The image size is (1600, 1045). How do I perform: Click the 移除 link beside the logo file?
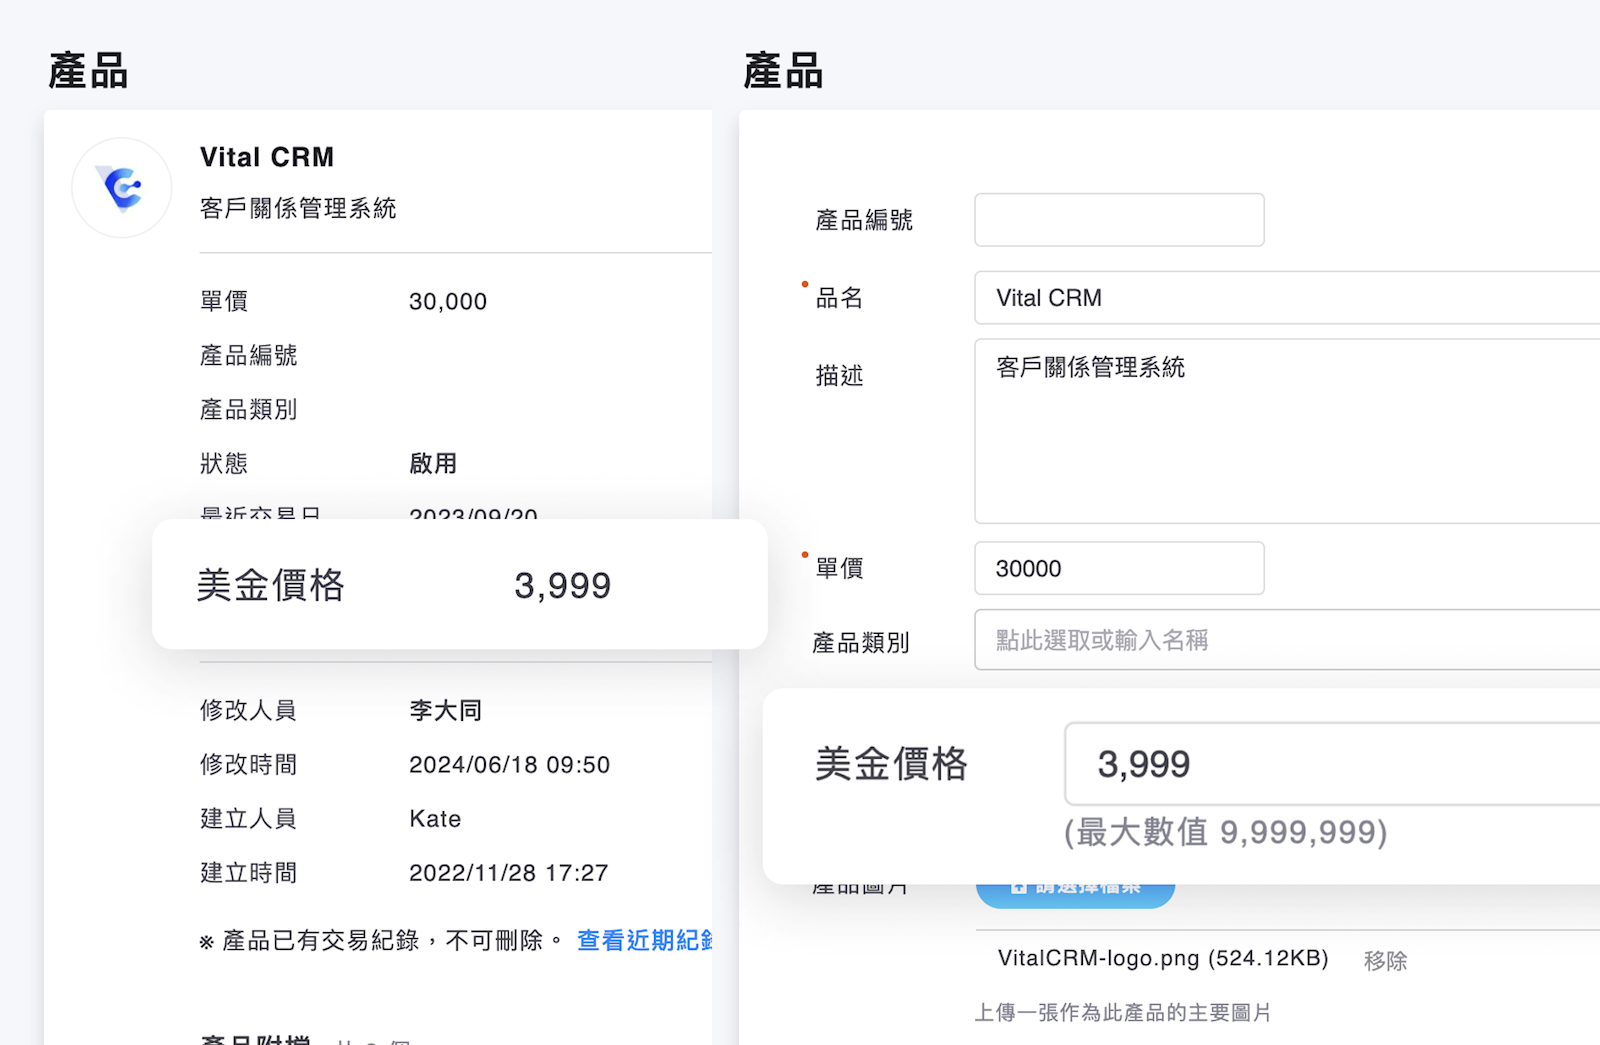pos(1385,961)
